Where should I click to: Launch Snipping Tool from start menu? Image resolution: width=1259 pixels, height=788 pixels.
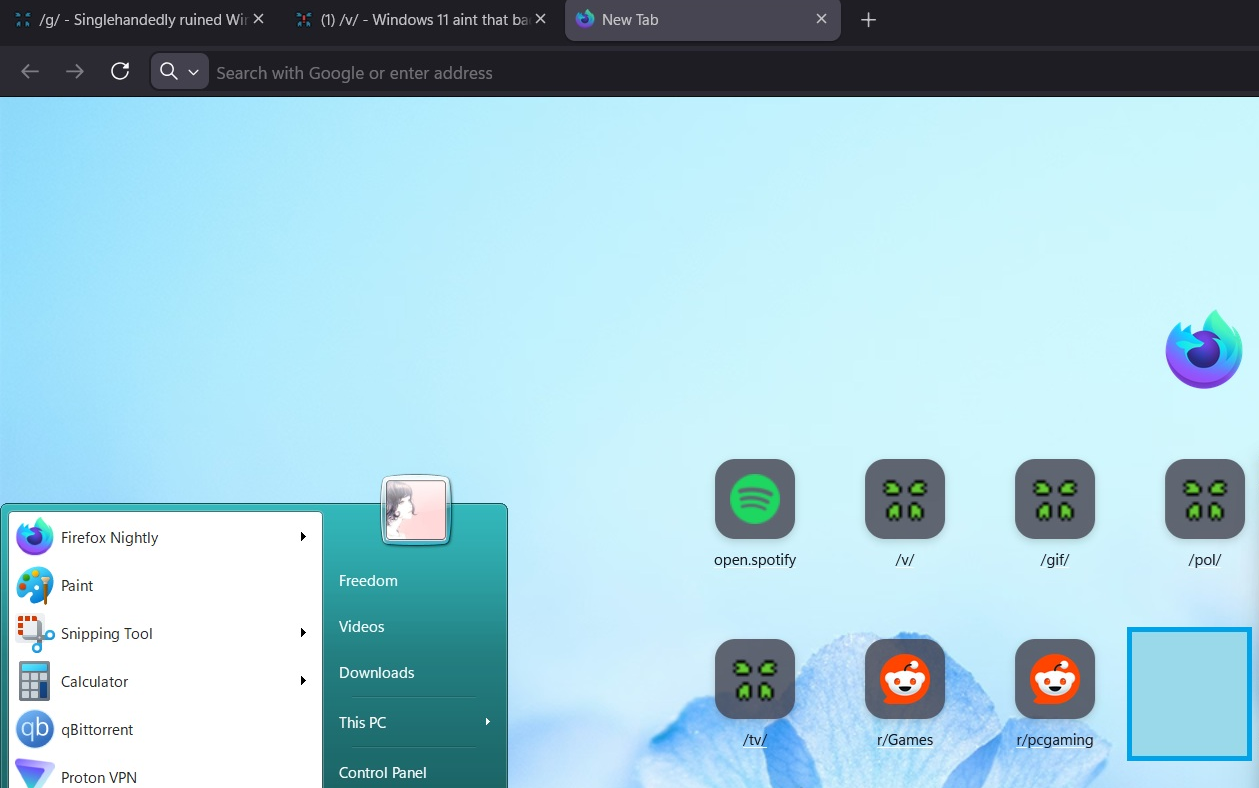[166, 633]
